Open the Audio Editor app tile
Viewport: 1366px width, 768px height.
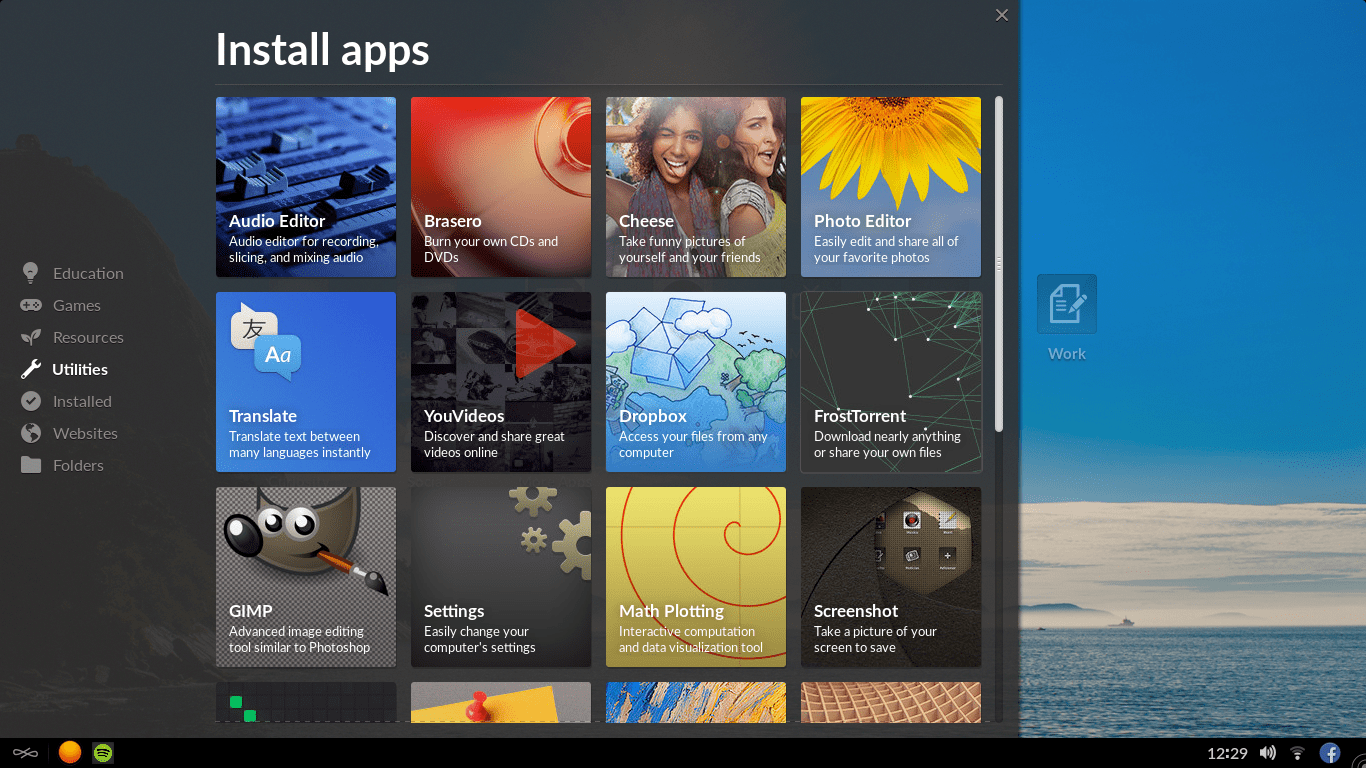click(306, 187)
